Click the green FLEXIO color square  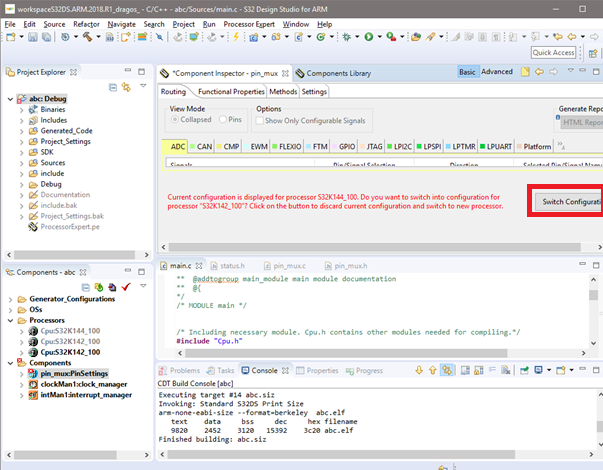click(x=275, y=146)
